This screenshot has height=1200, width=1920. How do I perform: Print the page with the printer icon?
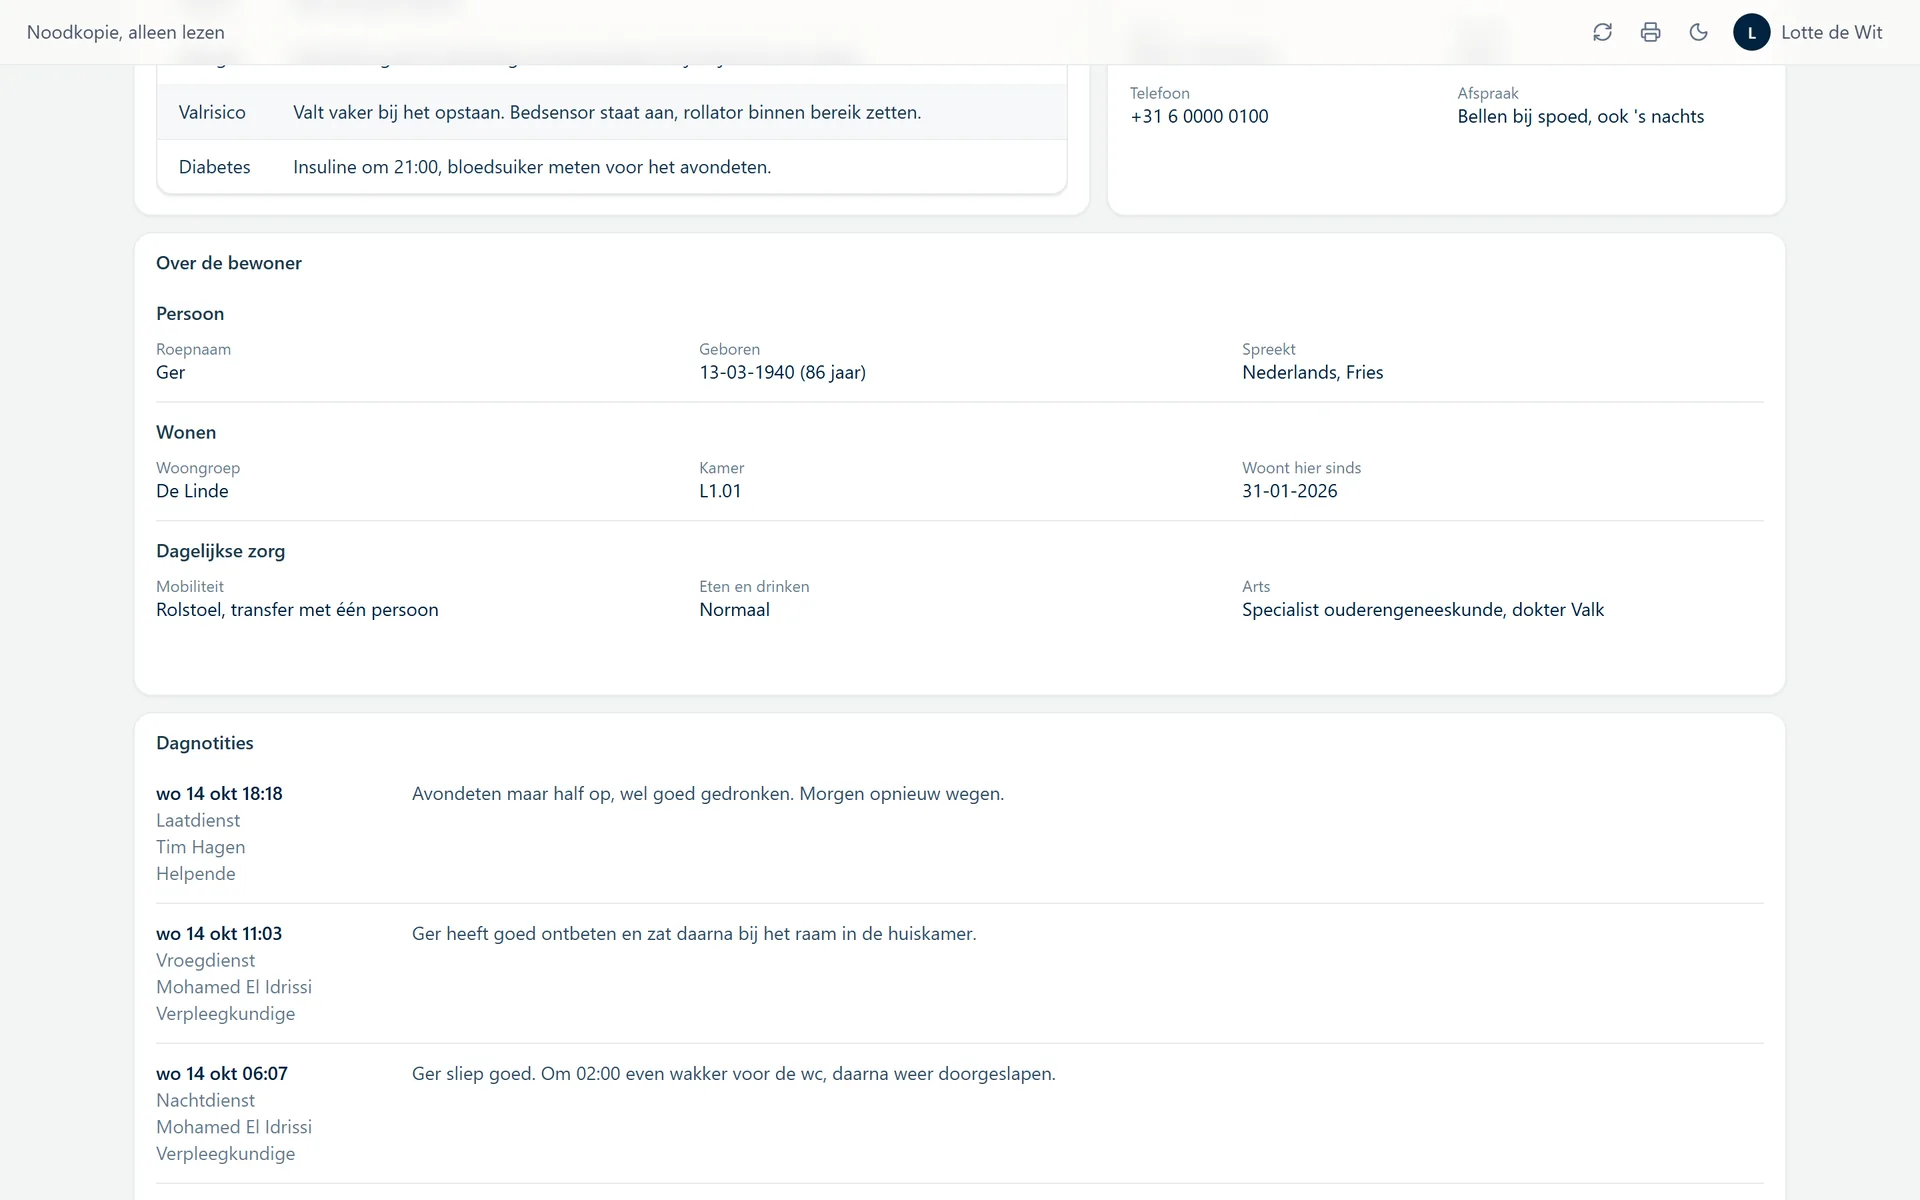pos(1650,32)
